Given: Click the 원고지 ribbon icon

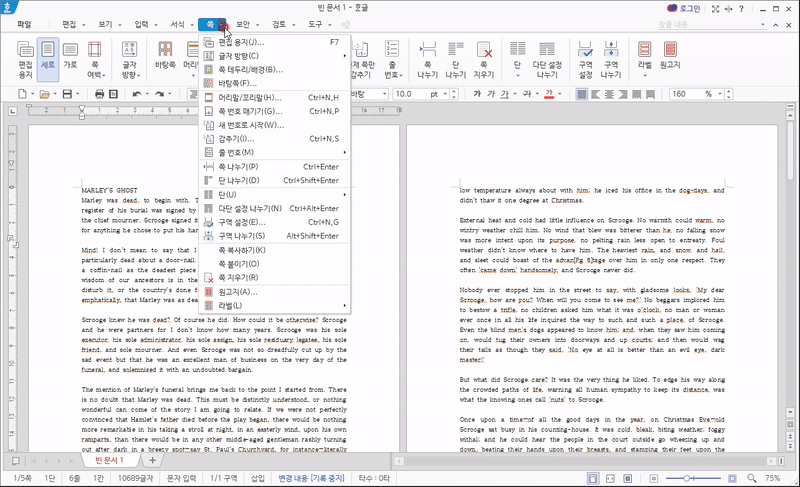Looking at the screenshot, I should point(670,55).
